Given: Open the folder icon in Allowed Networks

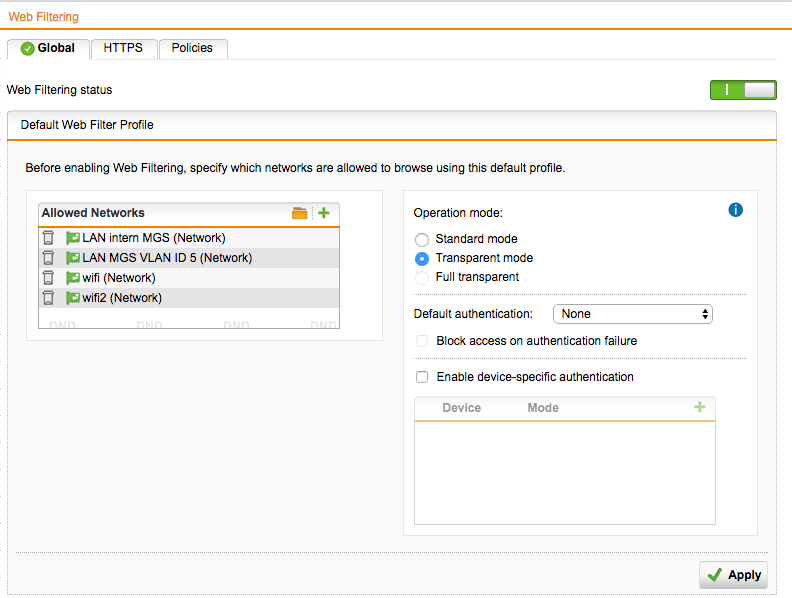Looking at the screenshot, I should pos(300,213).
